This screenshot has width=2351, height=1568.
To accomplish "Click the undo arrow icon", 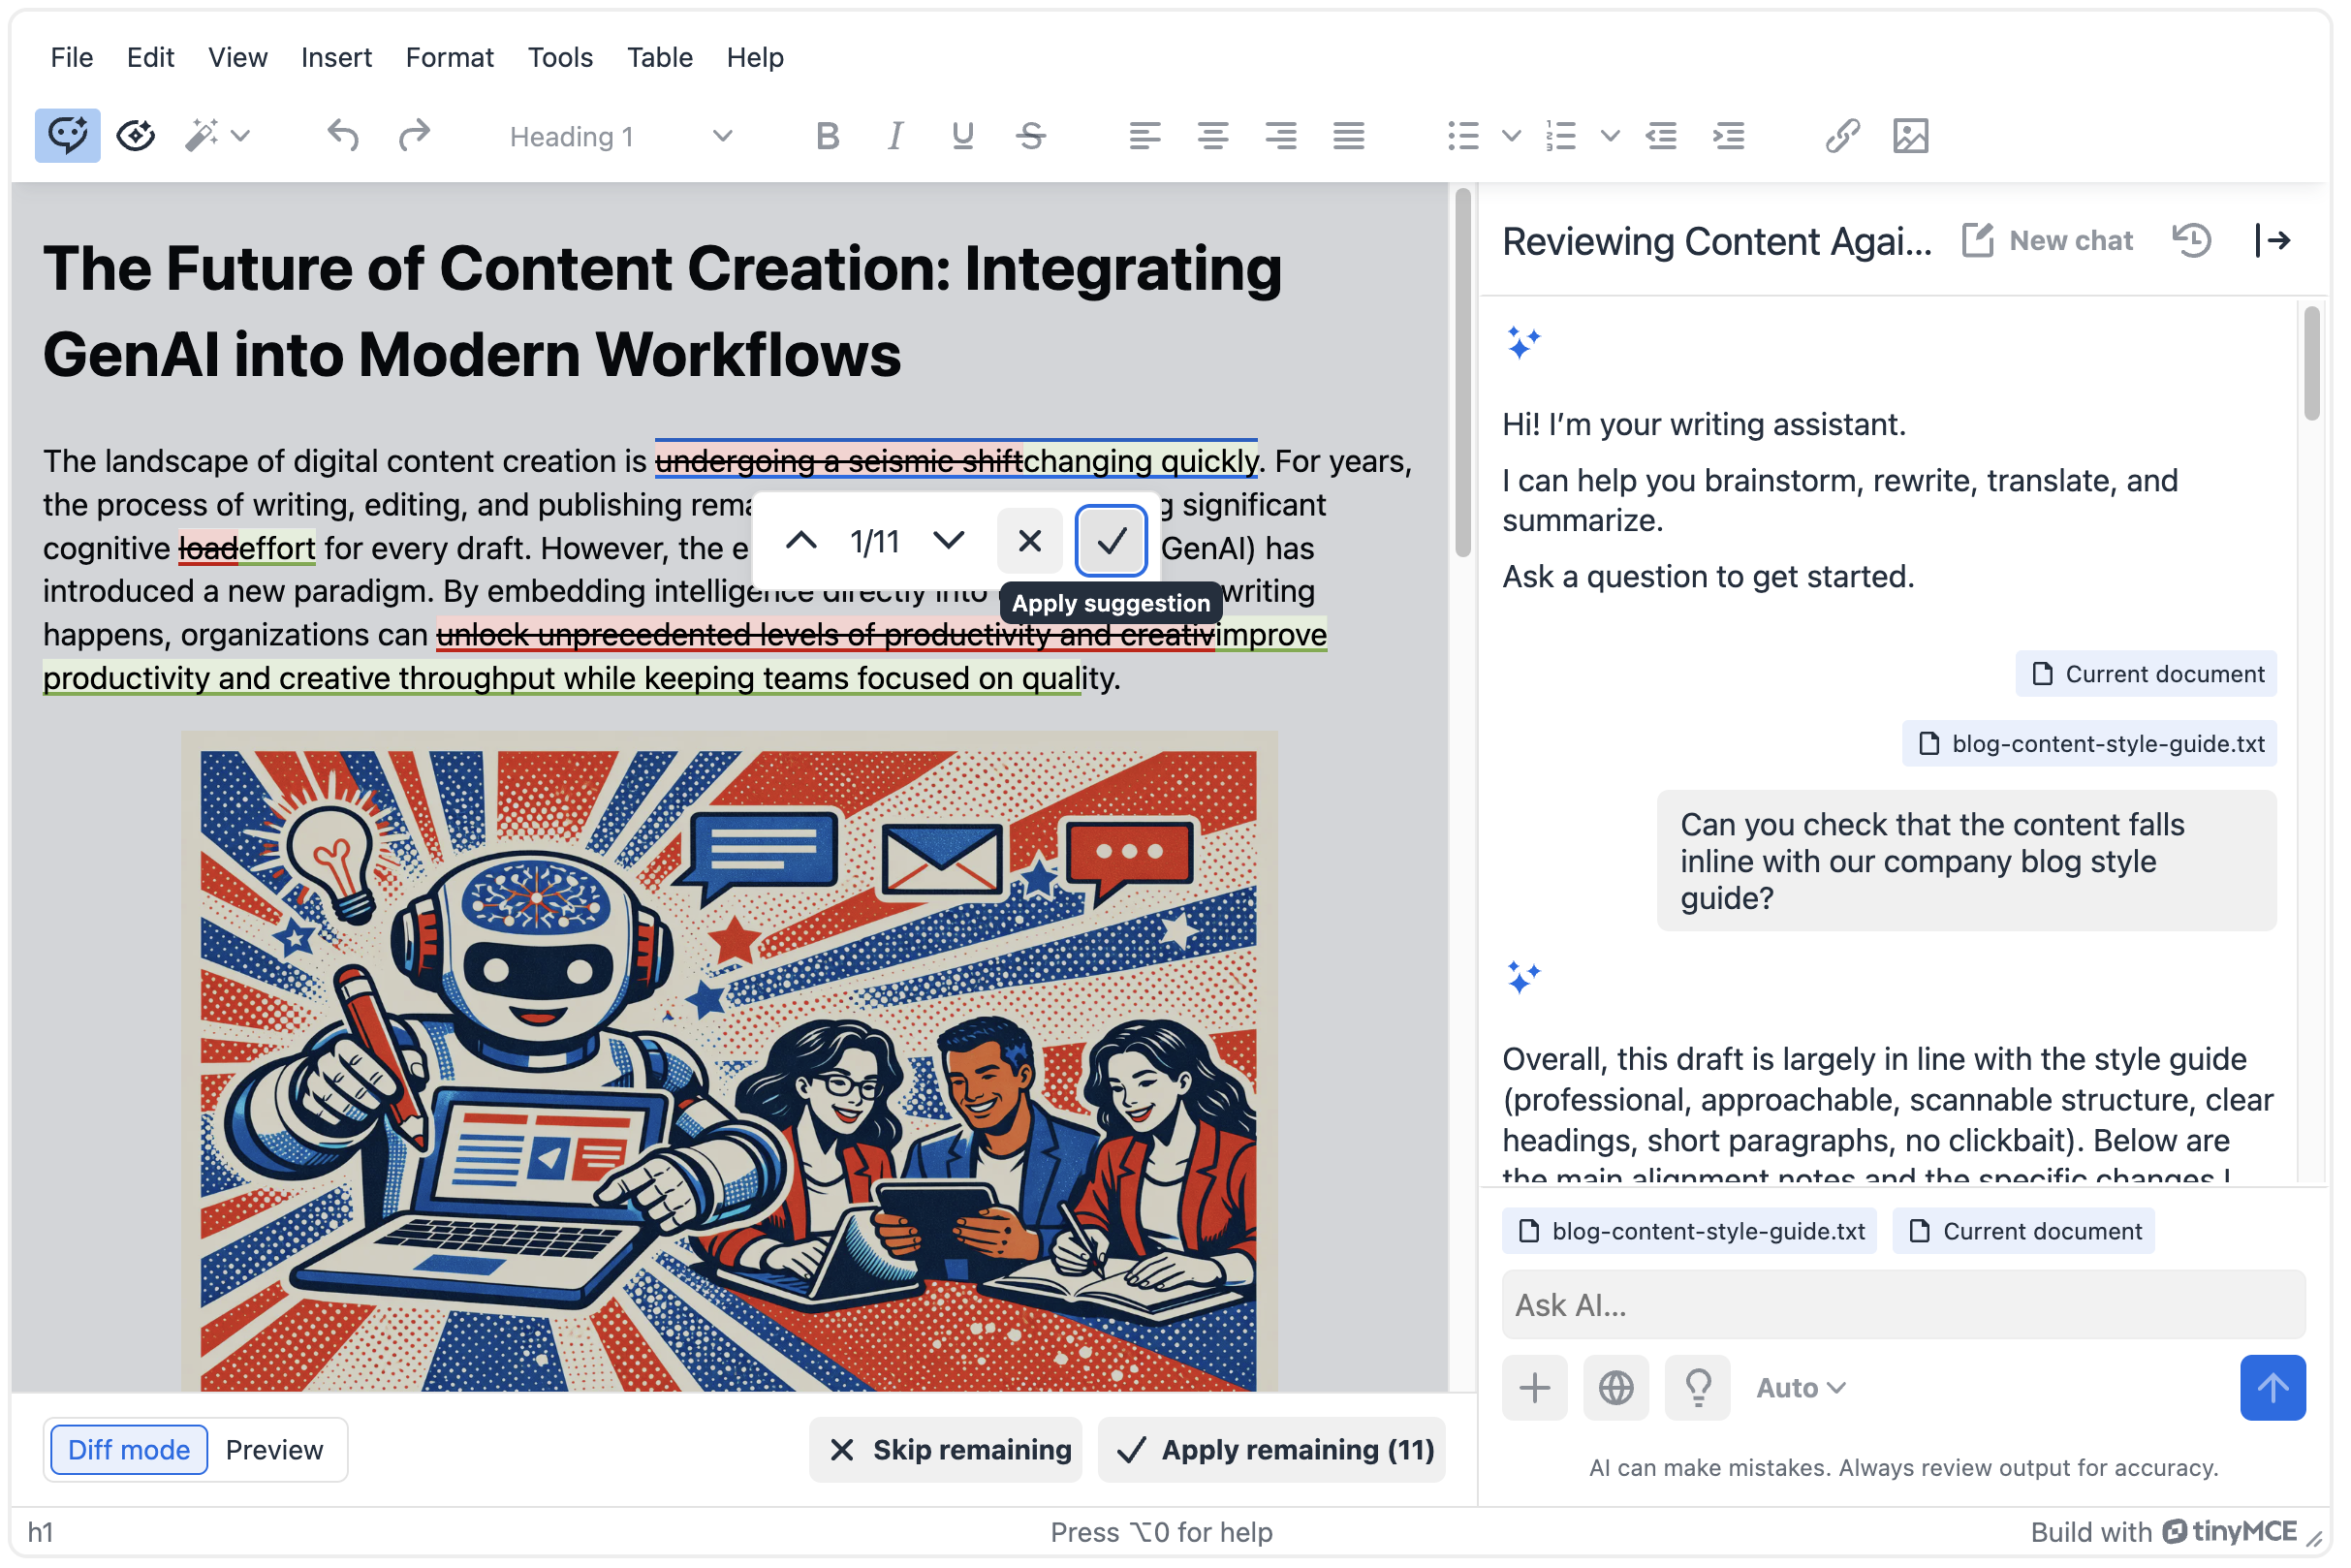I will [343, 136].
